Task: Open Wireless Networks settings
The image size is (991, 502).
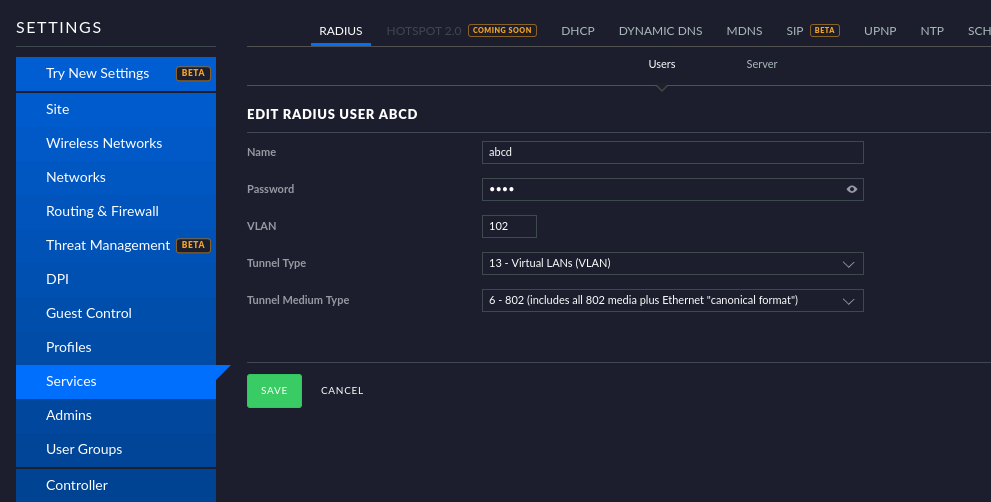Action: pyautogui.click(x=116, y=144)
